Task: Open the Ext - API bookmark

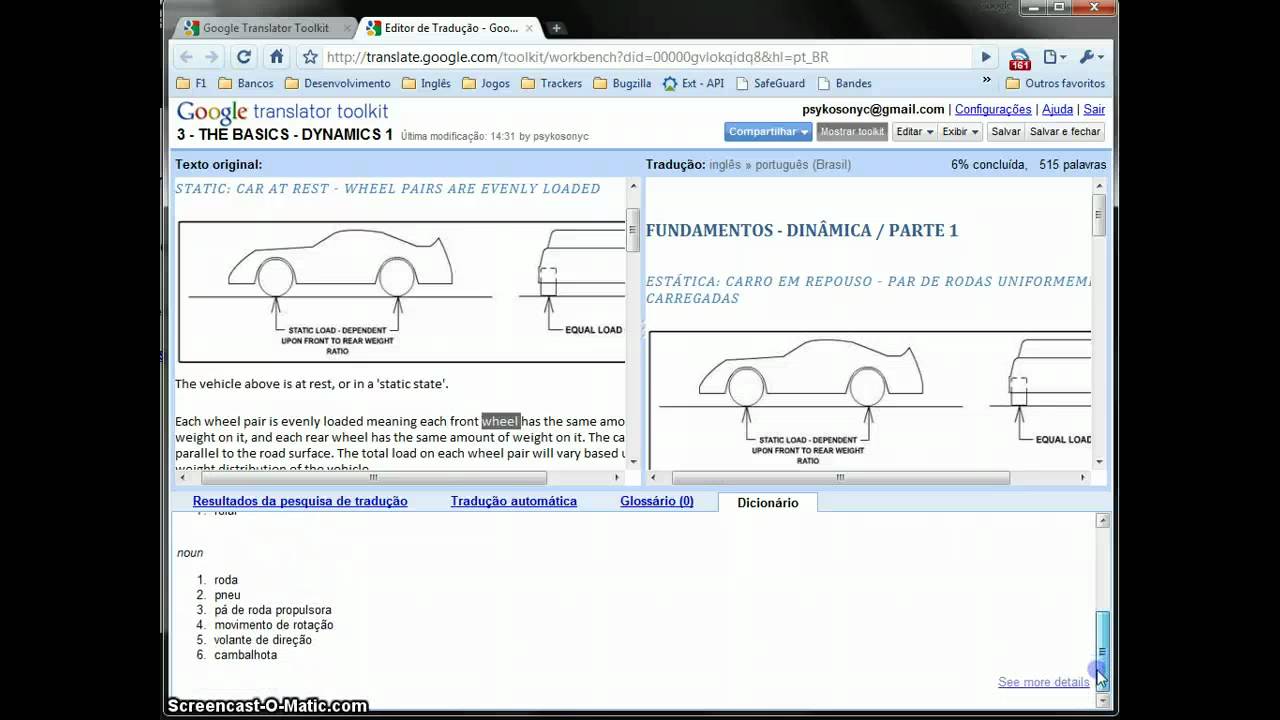Action: pos(694,84)
